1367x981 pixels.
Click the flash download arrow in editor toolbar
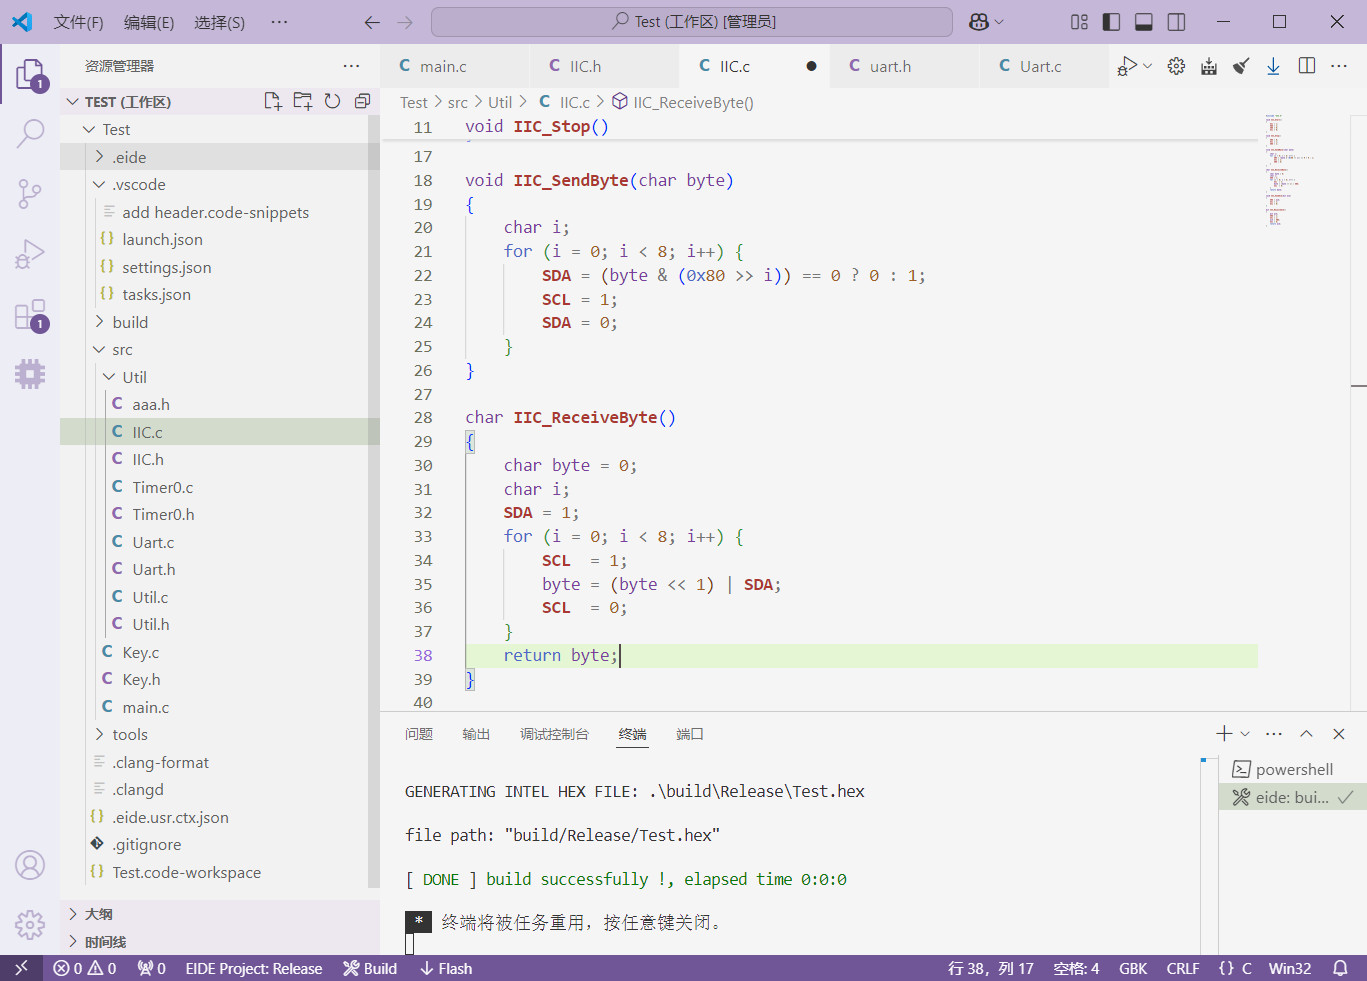tap(1273, 66)
